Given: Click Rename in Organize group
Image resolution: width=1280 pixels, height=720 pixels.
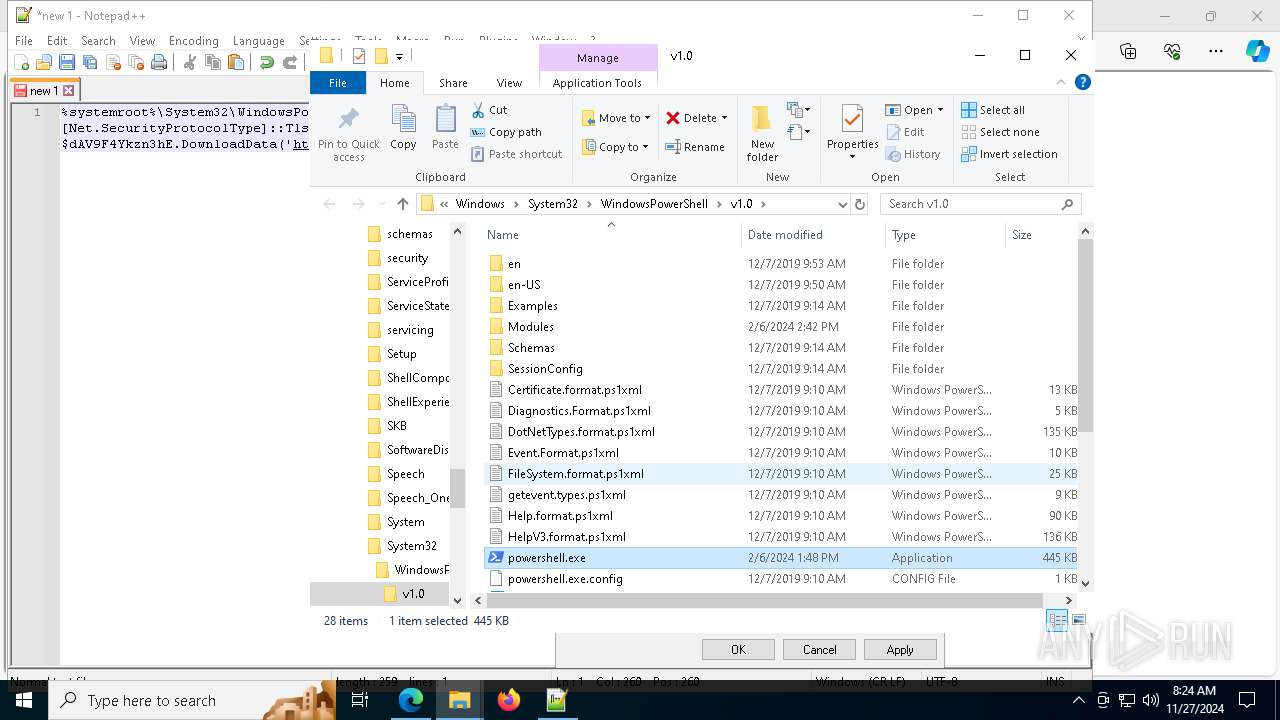Looking at the screenshot, I should tap(696, 147).
